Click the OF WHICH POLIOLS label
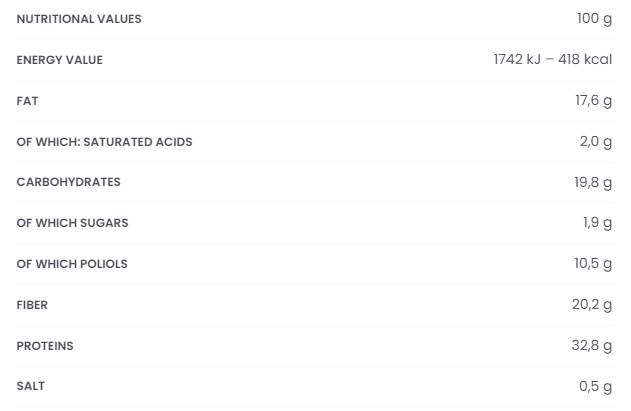631x411 pixels. coord(72,264)
